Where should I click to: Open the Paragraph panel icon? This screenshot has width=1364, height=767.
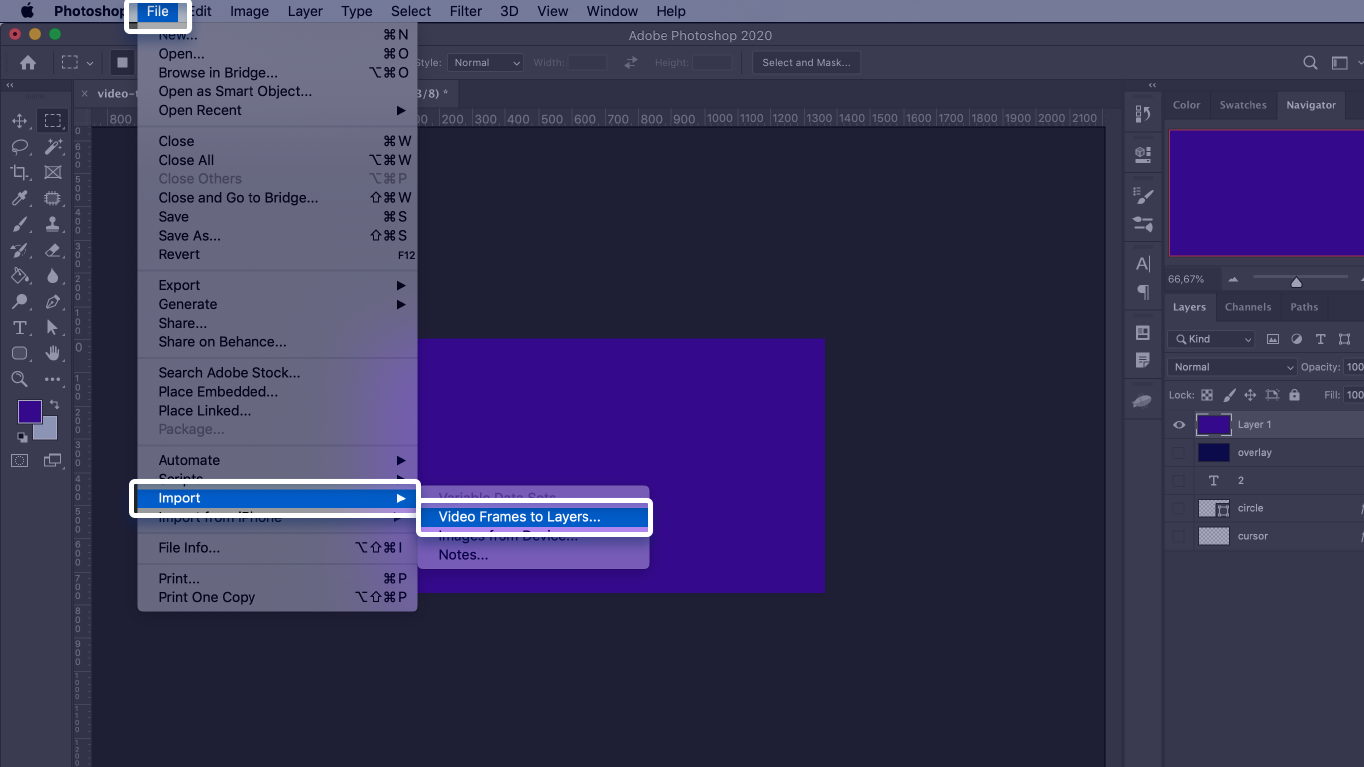1143,292
